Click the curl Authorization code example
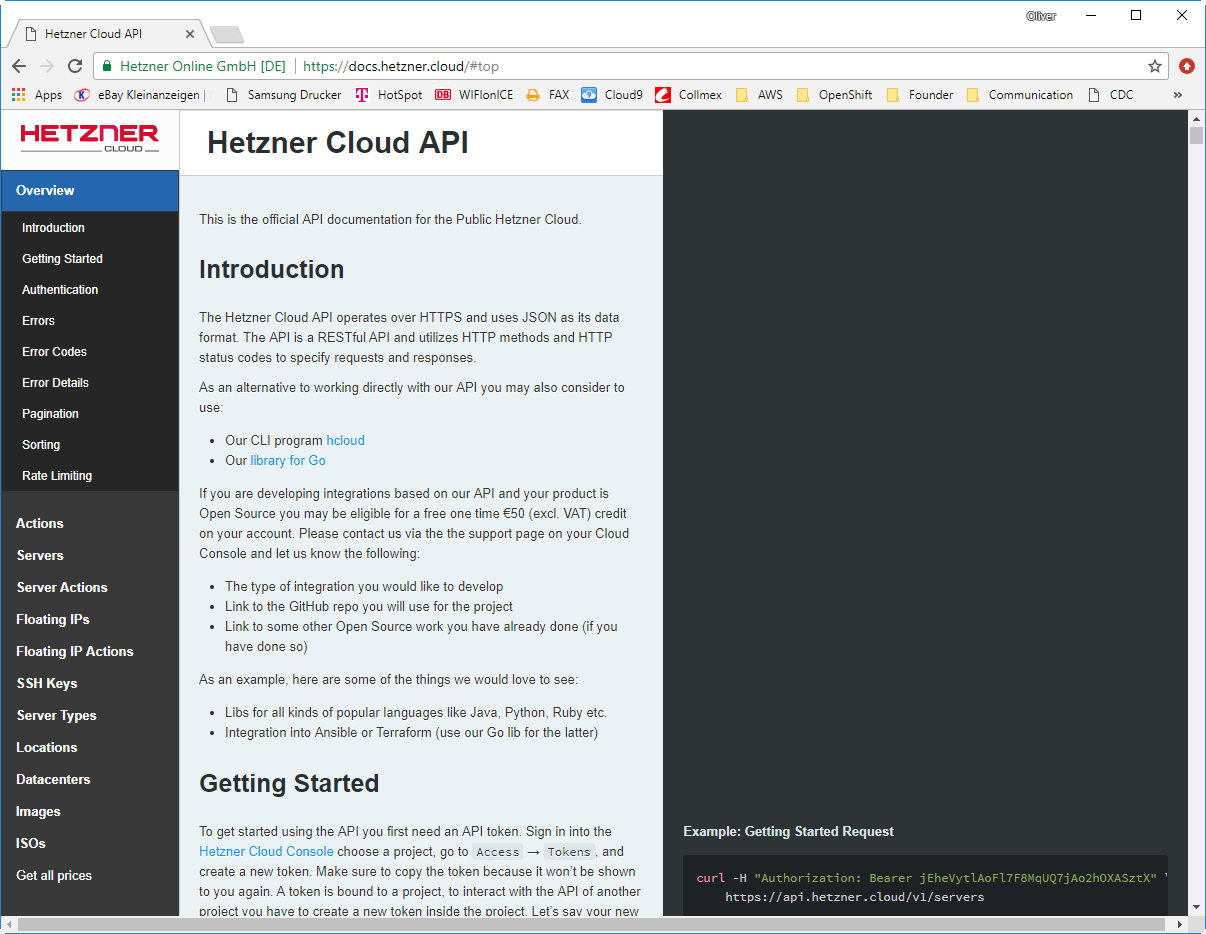Screen dimensions: 1206x934 click(925, 887)
